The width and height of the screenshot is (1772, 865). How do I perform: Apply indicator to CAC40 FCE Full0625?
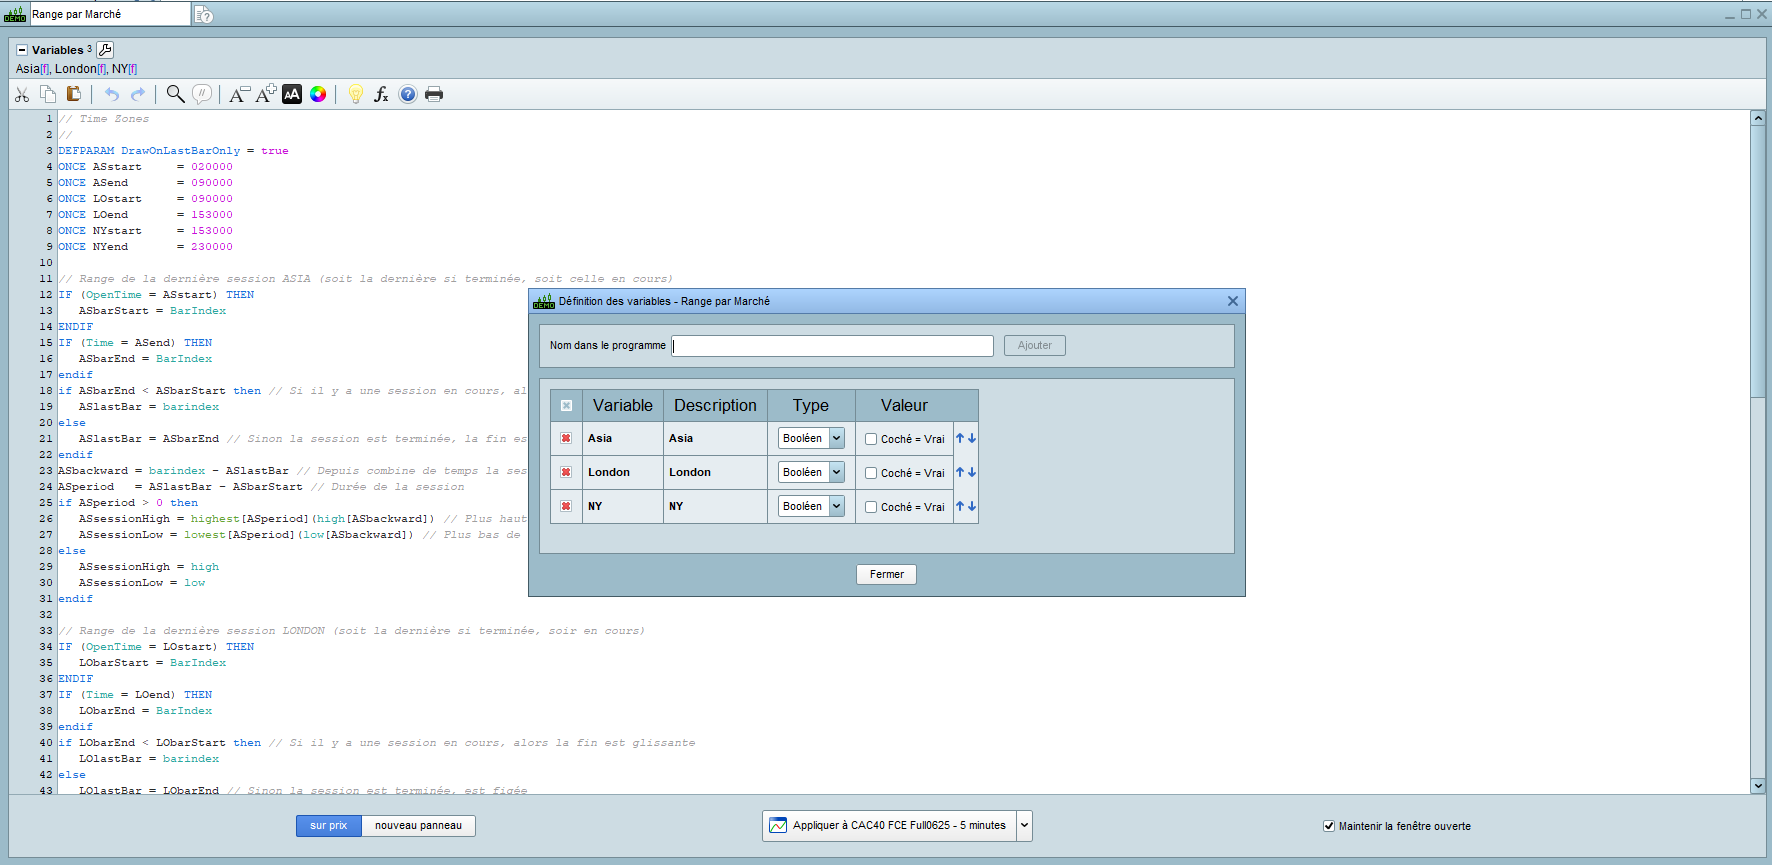point(890,826)
